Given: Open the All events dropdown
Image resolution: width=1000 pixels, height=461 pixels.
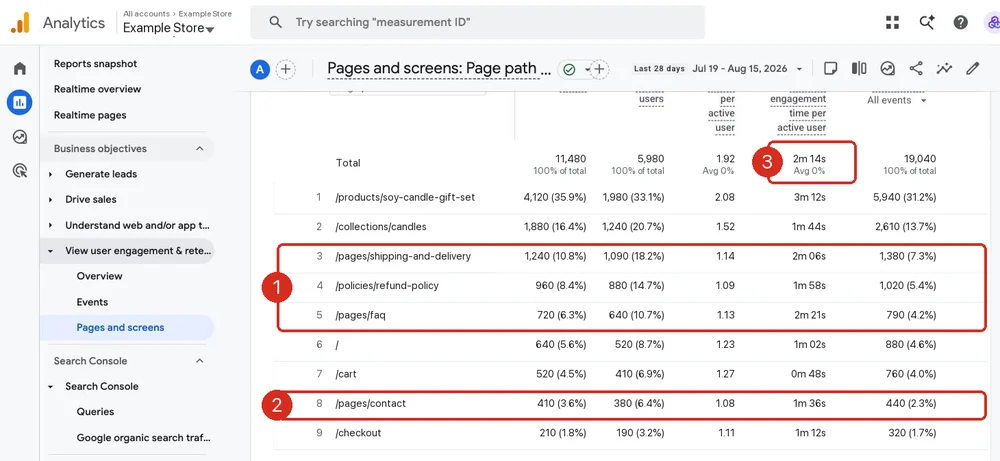Looking at the screenshot, I should click(x=896, y=100).
